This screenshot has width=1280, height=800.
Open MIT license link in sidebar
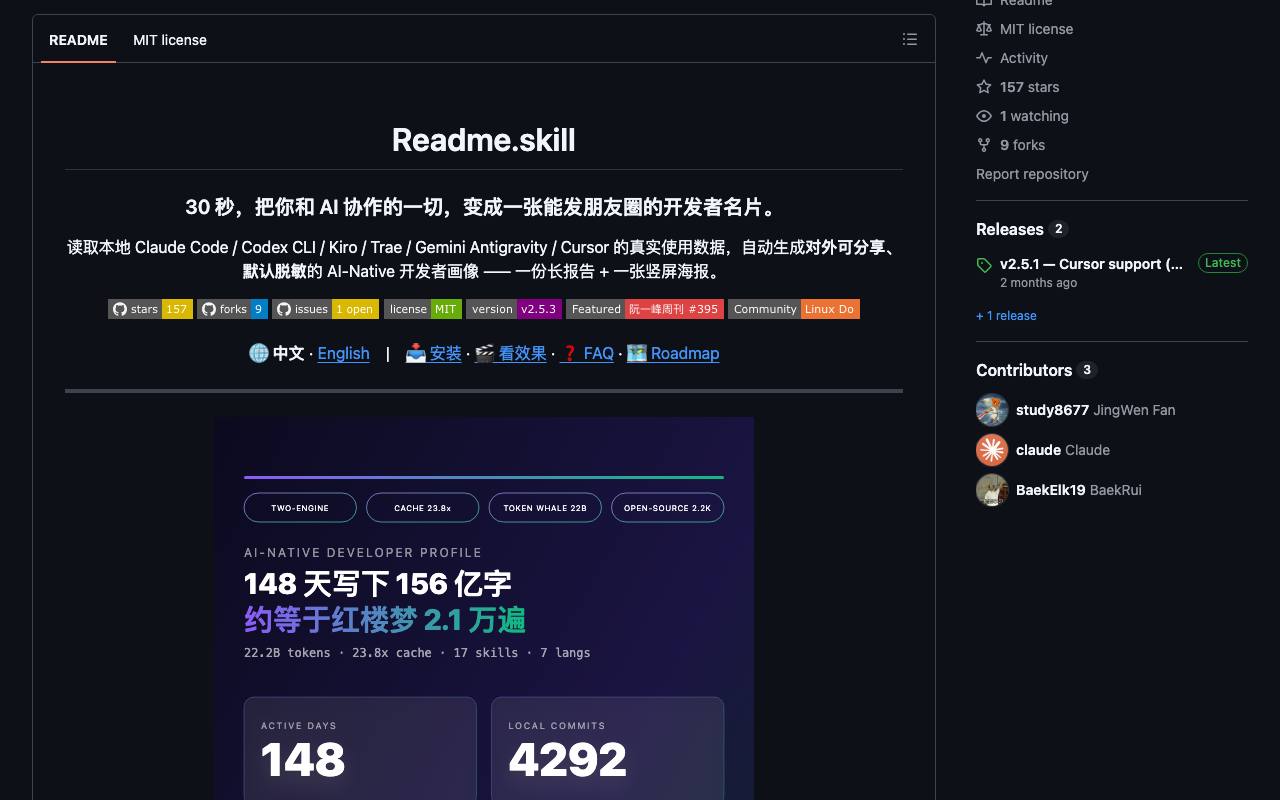[1036, 29]
